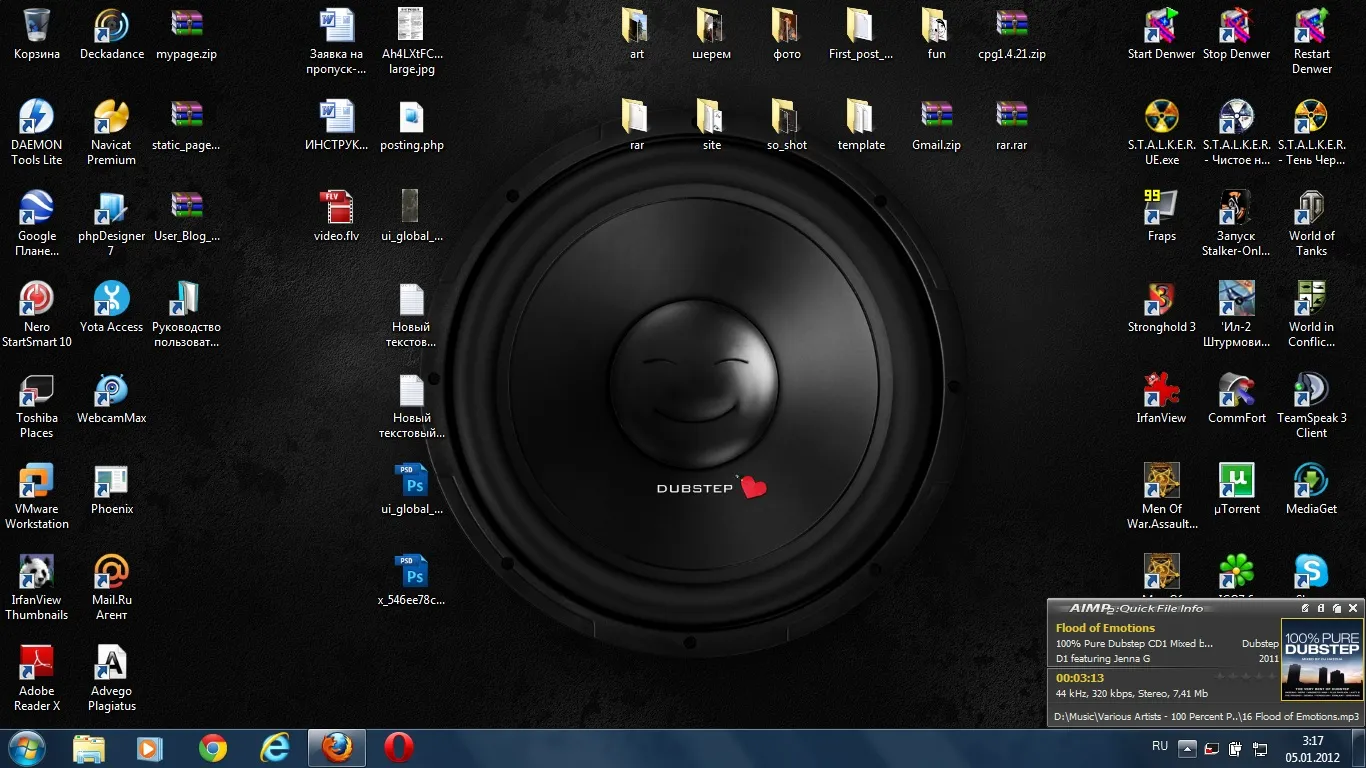The image size is (1366, 768).
Task: Open the First_post folder
Action: 861,34
